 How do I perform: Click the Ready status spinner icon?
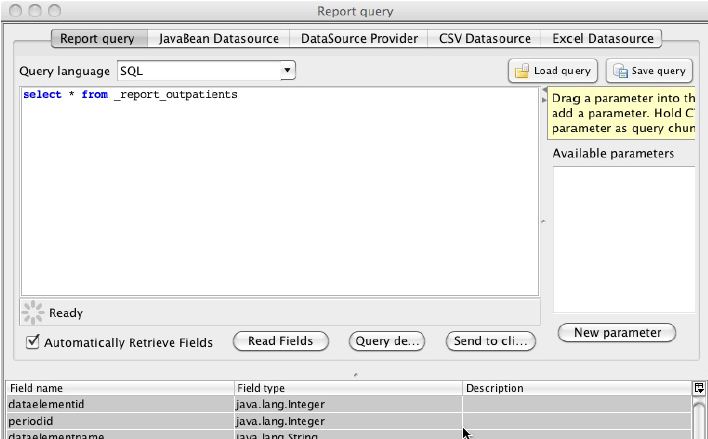click(33, 313)
